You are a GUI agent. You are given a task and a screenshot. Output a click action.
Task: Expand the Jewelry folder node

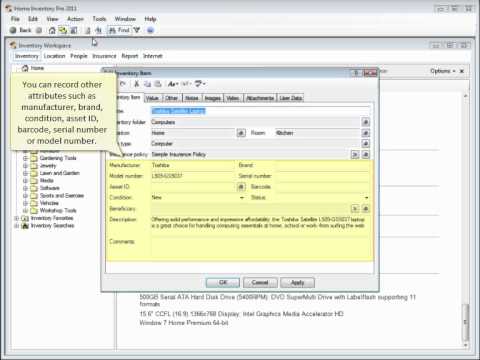(25, 166)
